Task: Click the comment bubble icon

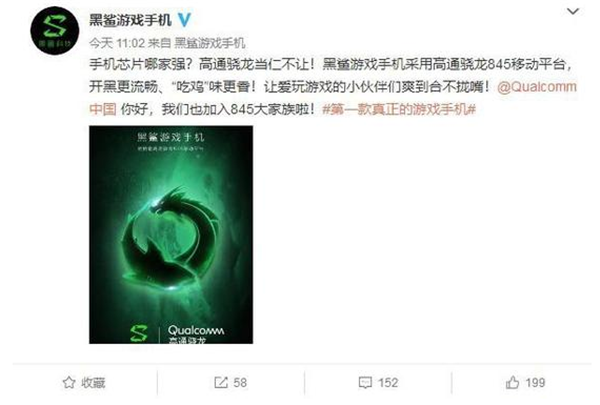Action: pos(365,382)
